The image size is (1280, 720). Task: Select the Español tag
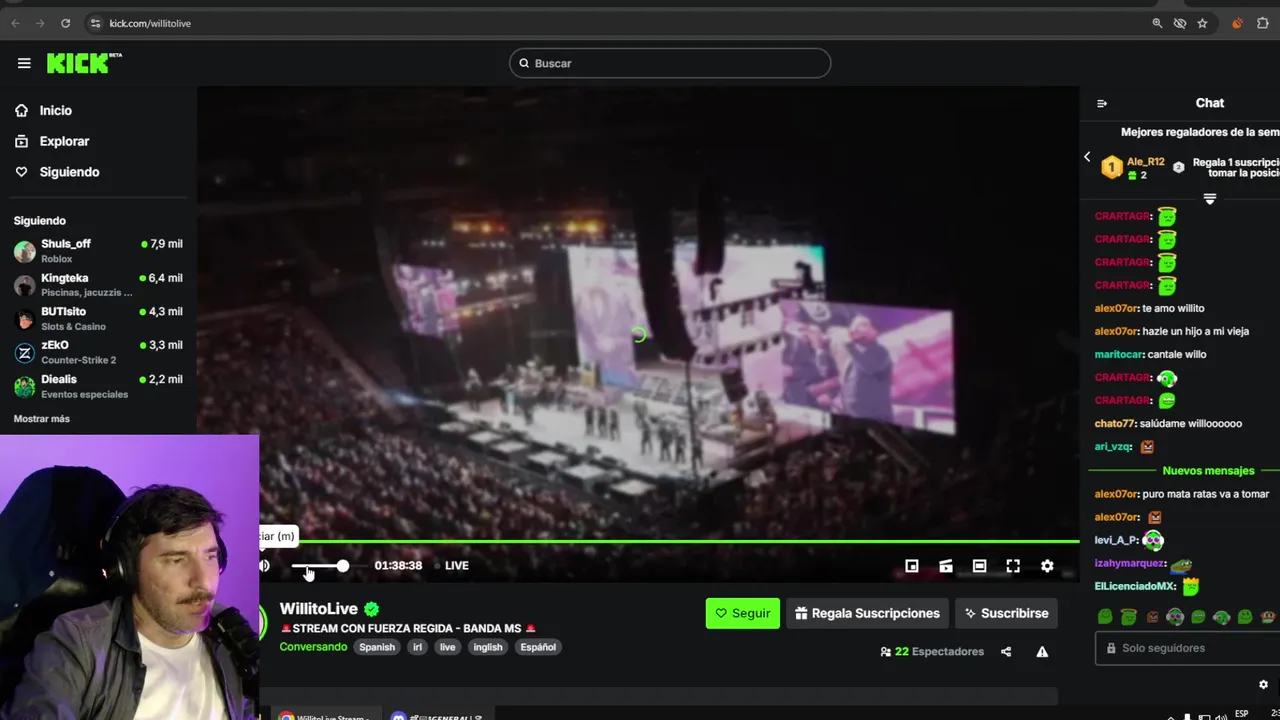pos(538,647)
